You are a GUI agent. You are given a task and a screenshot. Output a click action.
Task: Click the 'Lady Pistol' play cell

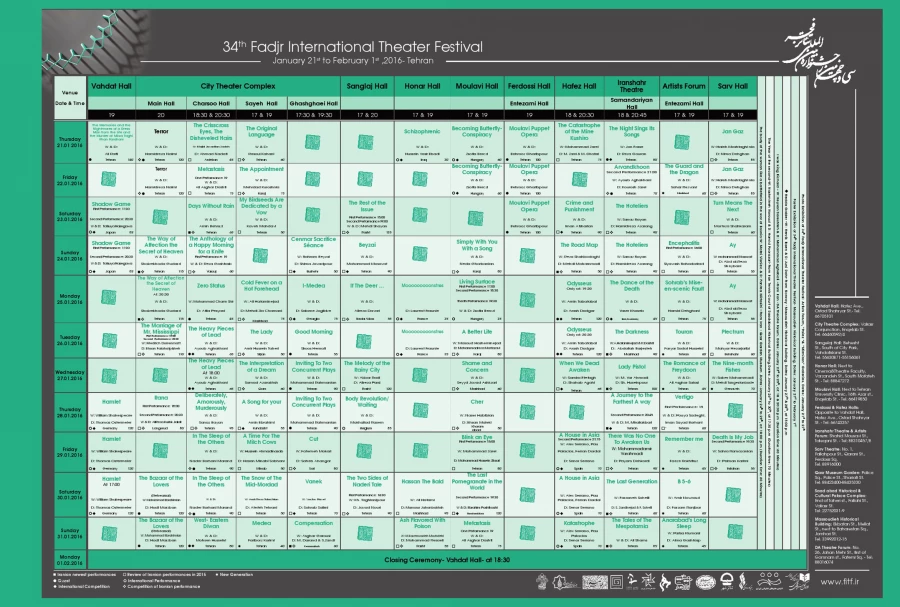coord(631,375)
